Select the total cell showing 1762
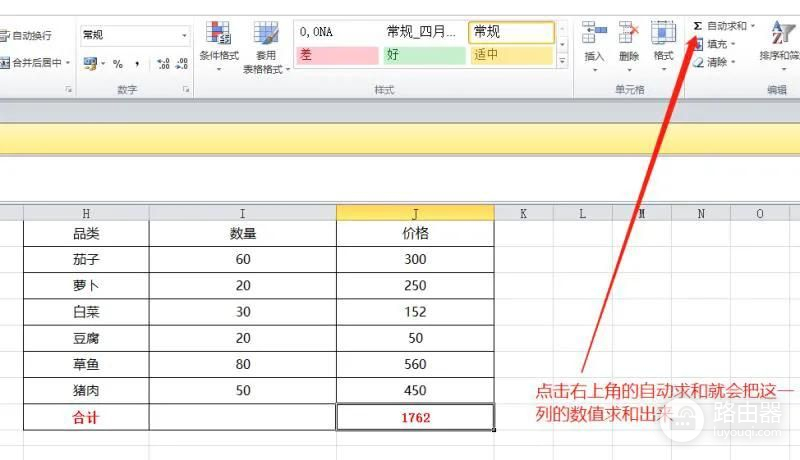 pyautogui.click(x=415, y=417)
